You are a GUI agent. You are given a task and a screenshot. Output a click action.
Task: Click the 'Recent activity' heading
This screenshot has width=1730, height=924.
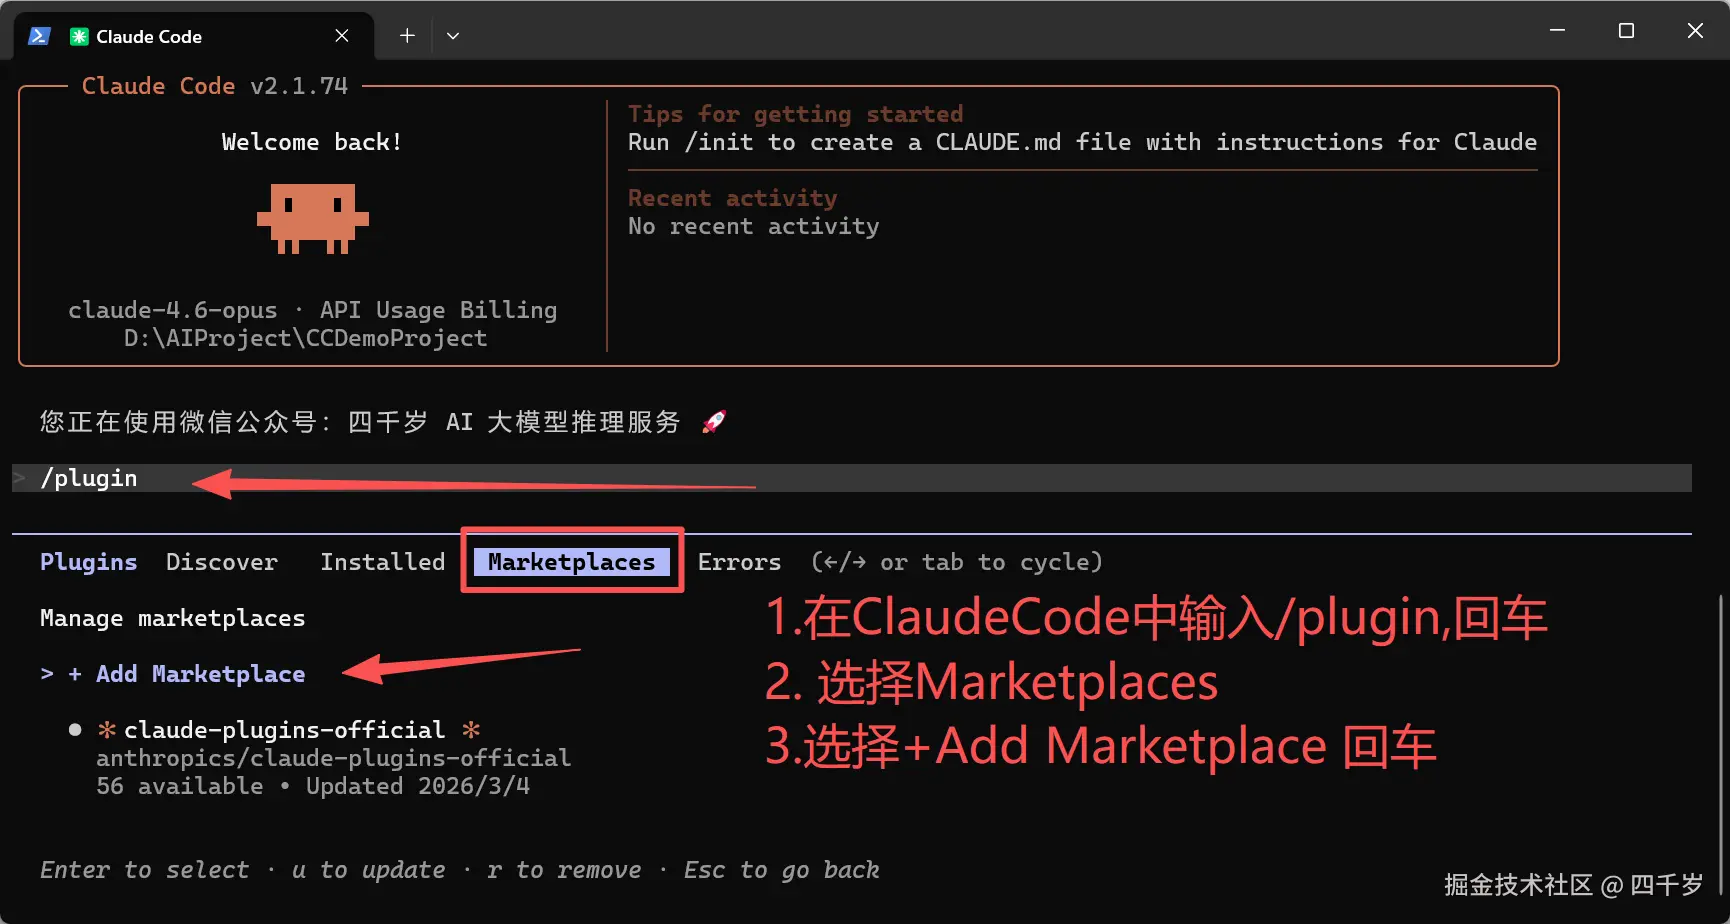pos(733,198)
